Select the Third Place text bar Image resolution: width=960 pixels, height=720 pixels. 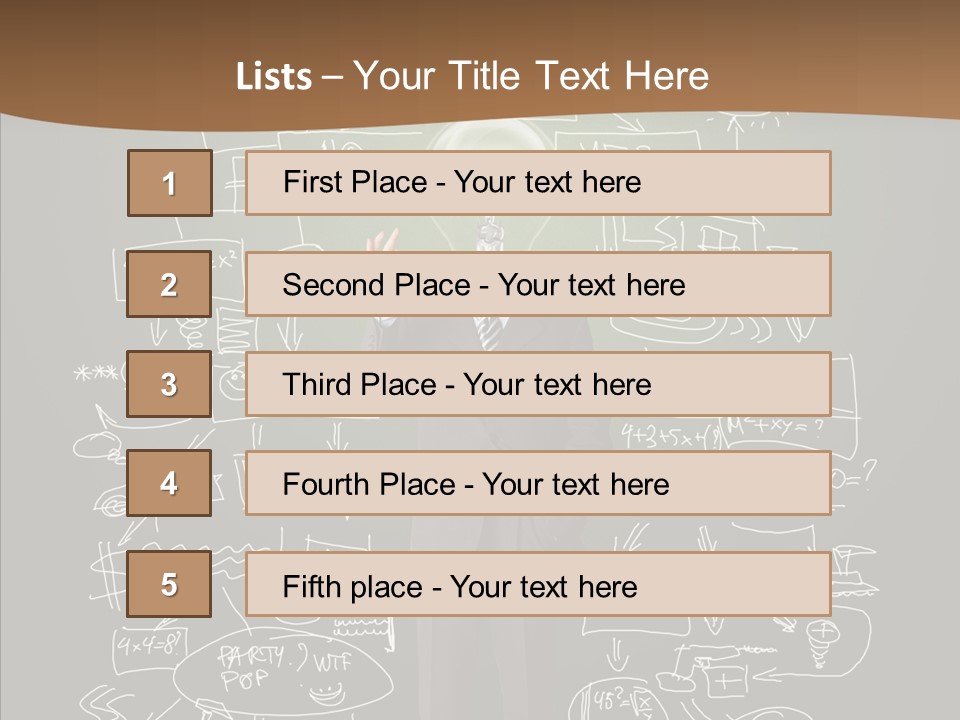pyautogui.click(x=538, y=384)
